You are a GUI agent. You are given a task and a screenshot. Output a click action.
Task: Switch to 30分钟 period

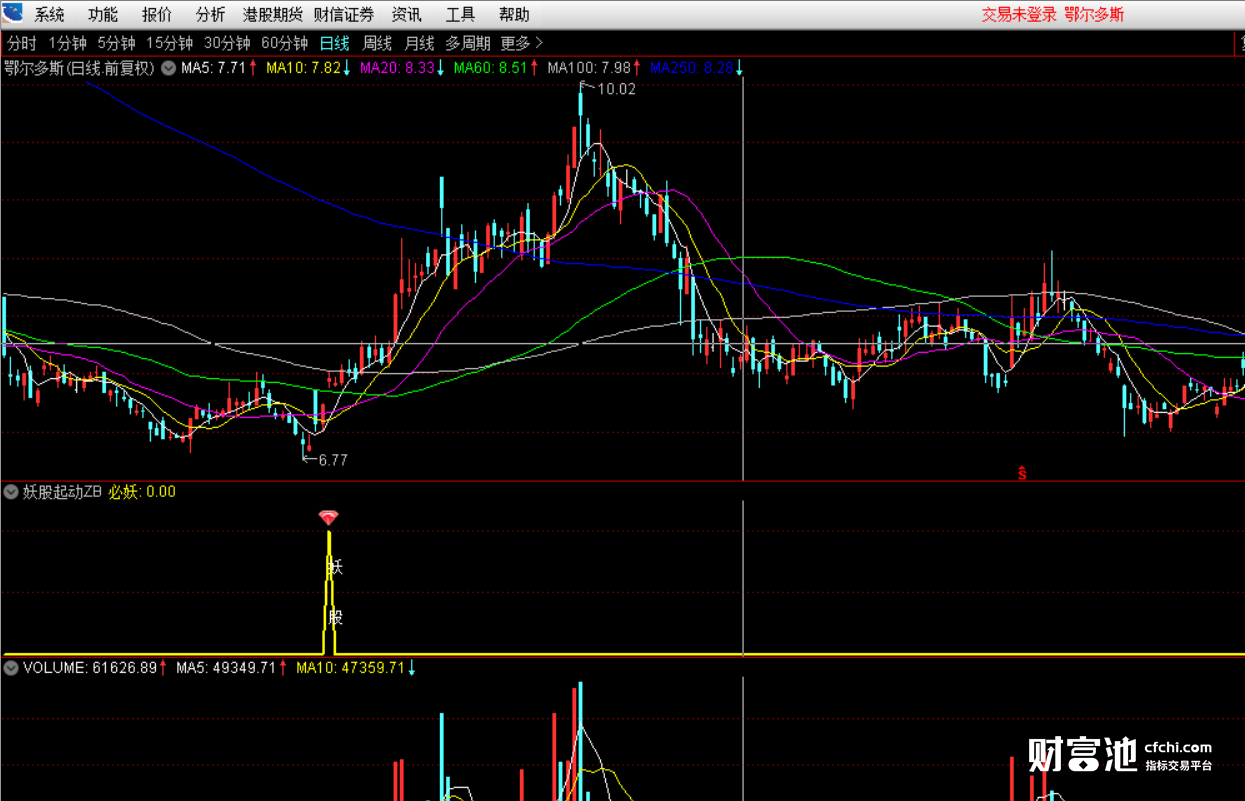(227, 43)
